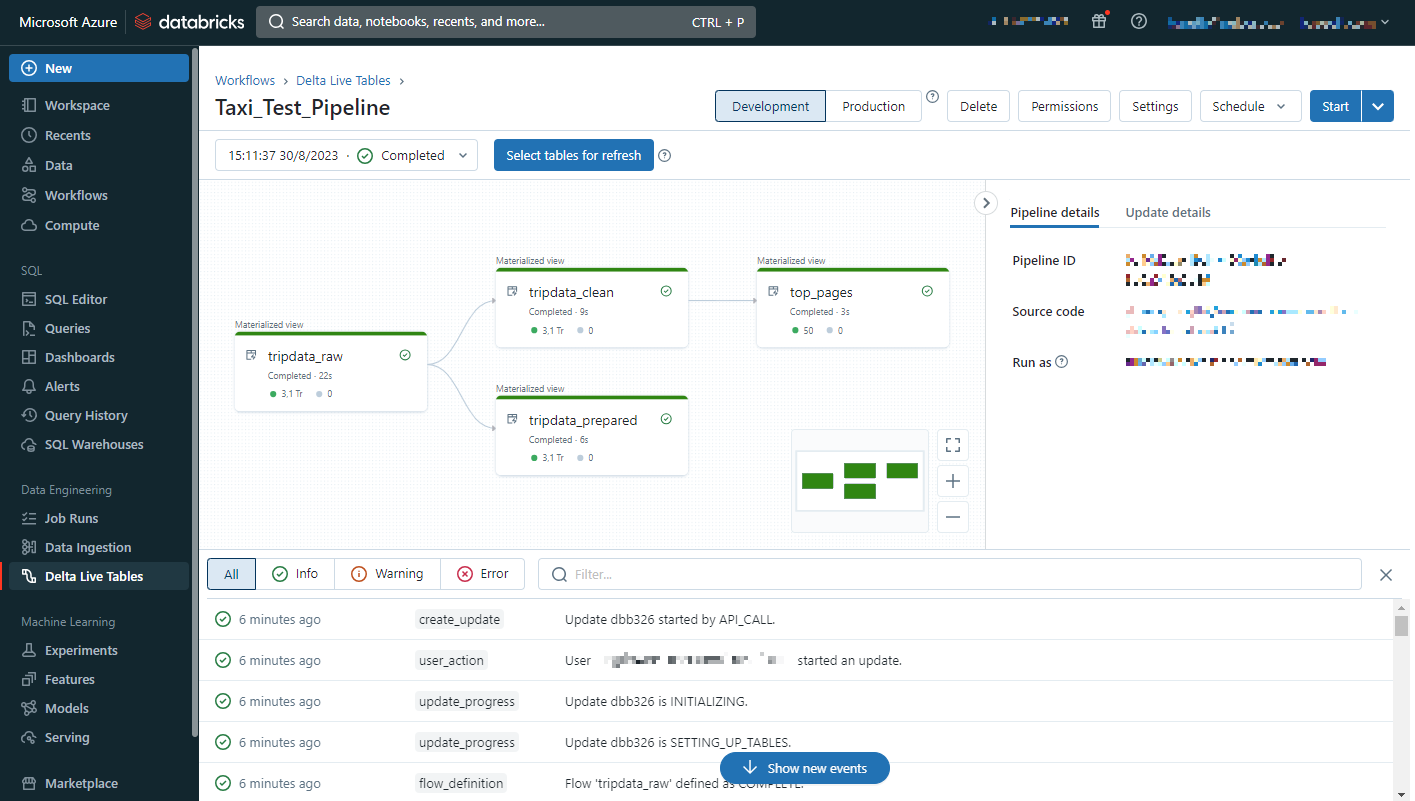Screen dimensions: 1415x801
Task: Filter events by Error level
Action: click(483, 574)
